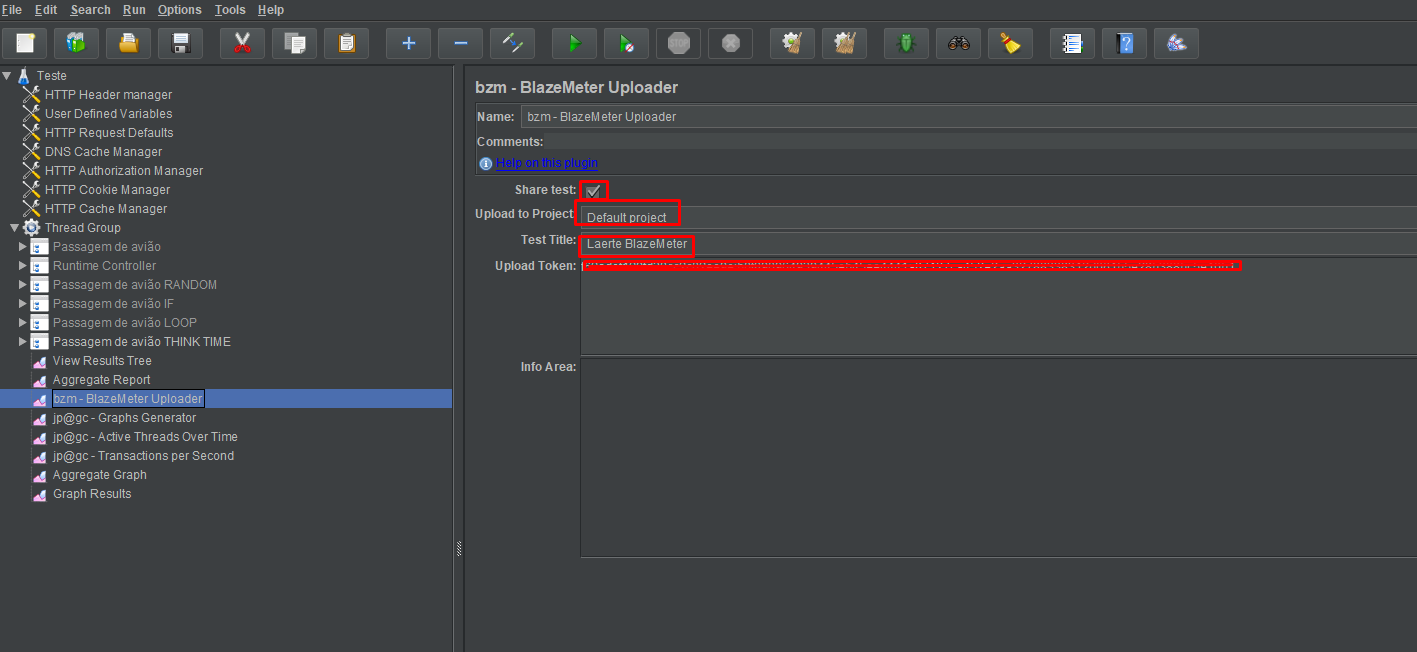
Task: Click the Test Title field
Action: [998, 244]
